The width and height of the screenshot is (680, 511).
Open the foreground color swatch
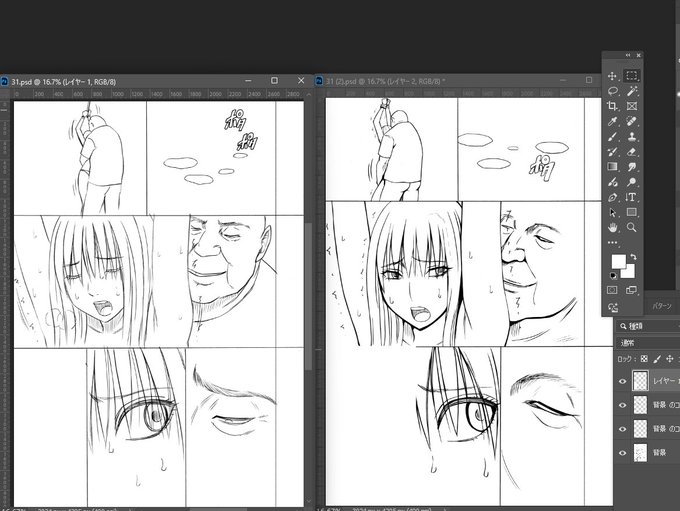(x=618, y=262)
